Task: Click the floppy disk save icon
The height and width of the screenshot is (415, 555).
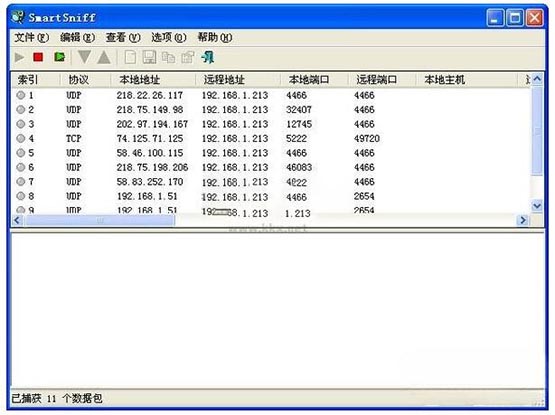Action: [149, 57]
